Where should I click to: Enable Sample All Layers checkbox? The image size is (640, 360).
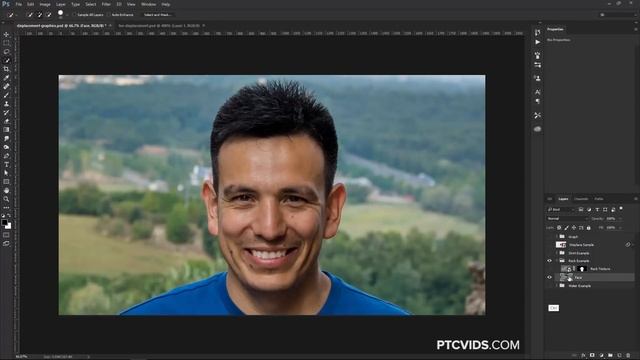point(74,15)
